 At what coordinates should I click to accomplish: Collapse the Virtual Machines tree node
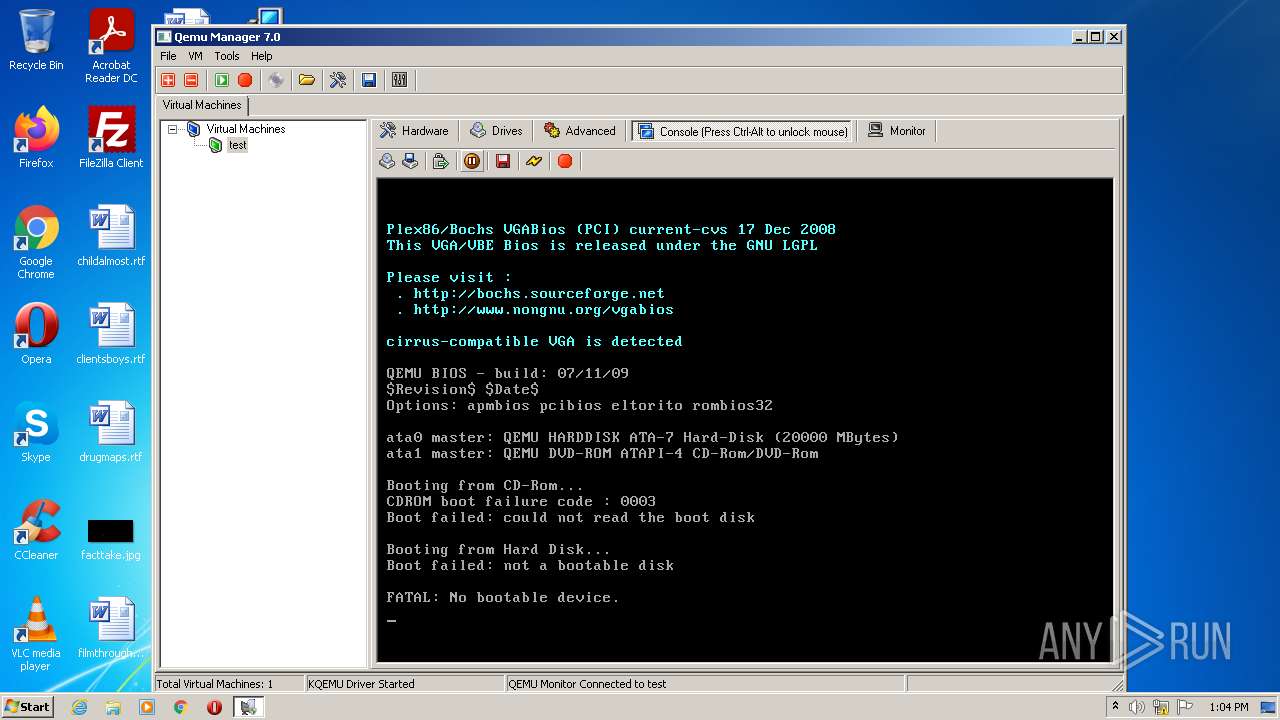[173, 129]
